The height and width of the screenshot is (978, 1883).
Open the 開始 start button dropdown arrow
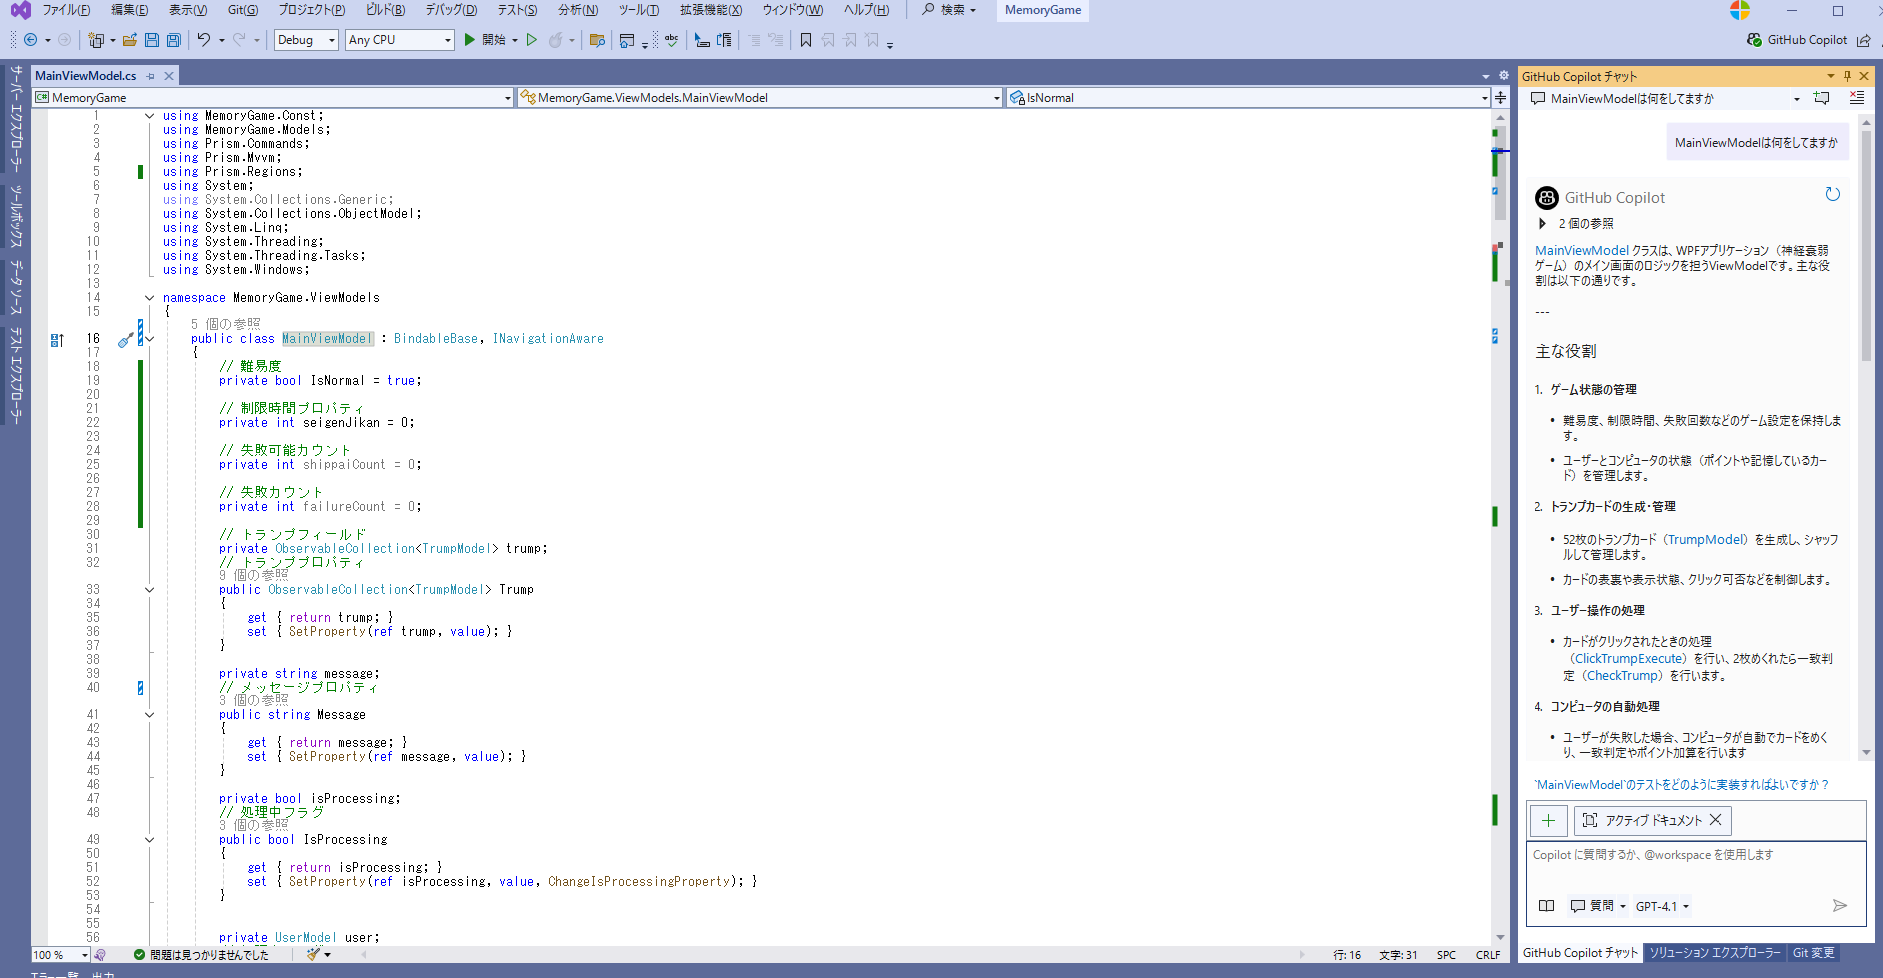tap(515, 40)
